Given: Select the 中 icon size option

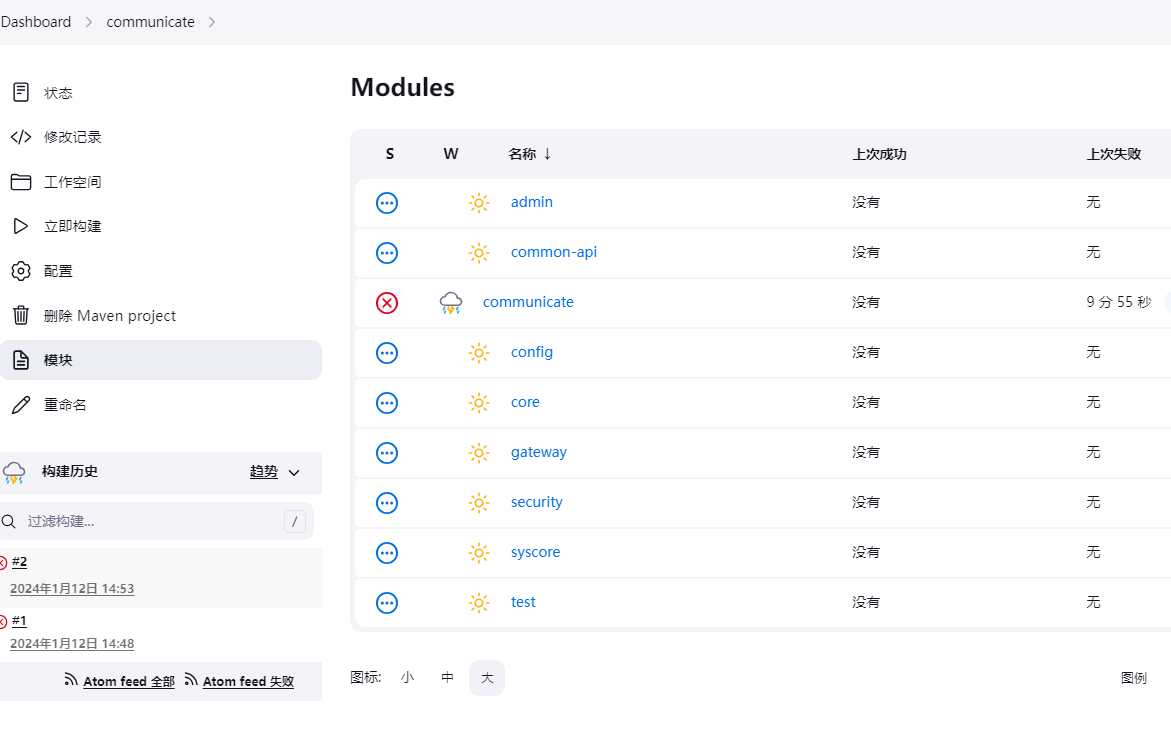Looking at the screenshot, I should pyautogui.click(x=447, y=678).
